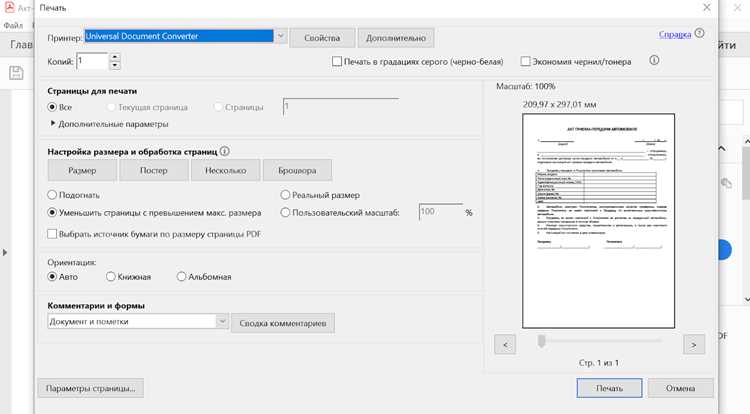Switch to Несколько pages mode
Image resolution: width=750 pixels, height=414 pixels.
pos(225,170)
